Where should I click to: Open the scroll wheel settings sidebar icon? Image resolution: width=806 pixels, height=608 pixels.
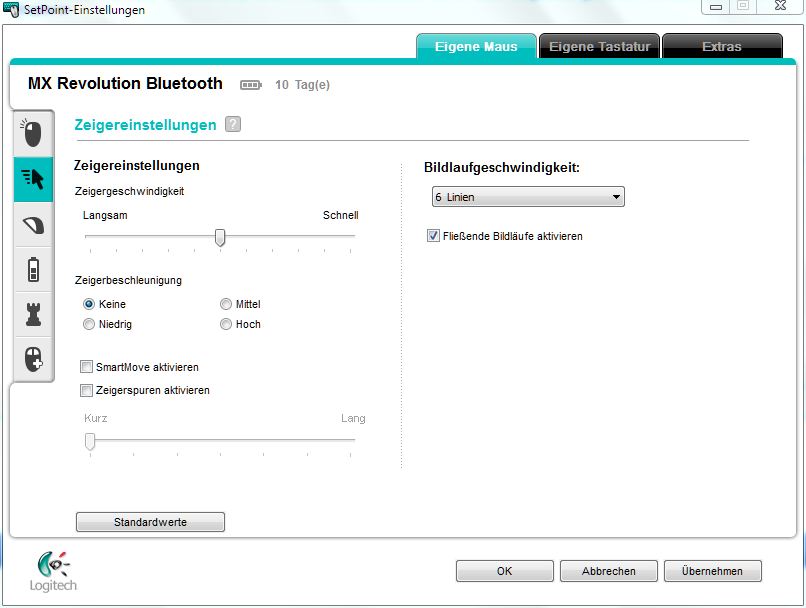[33, 225]
